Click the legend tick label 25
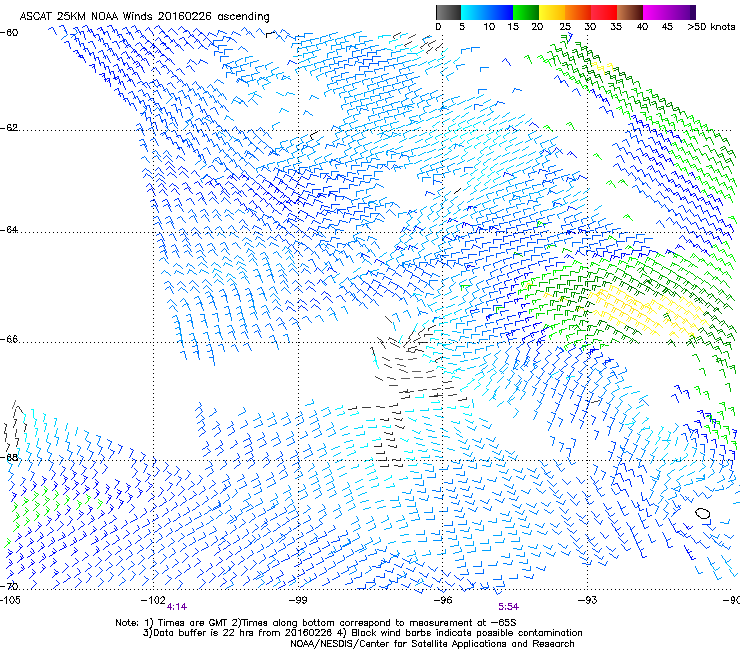 [x=565, y=27]
